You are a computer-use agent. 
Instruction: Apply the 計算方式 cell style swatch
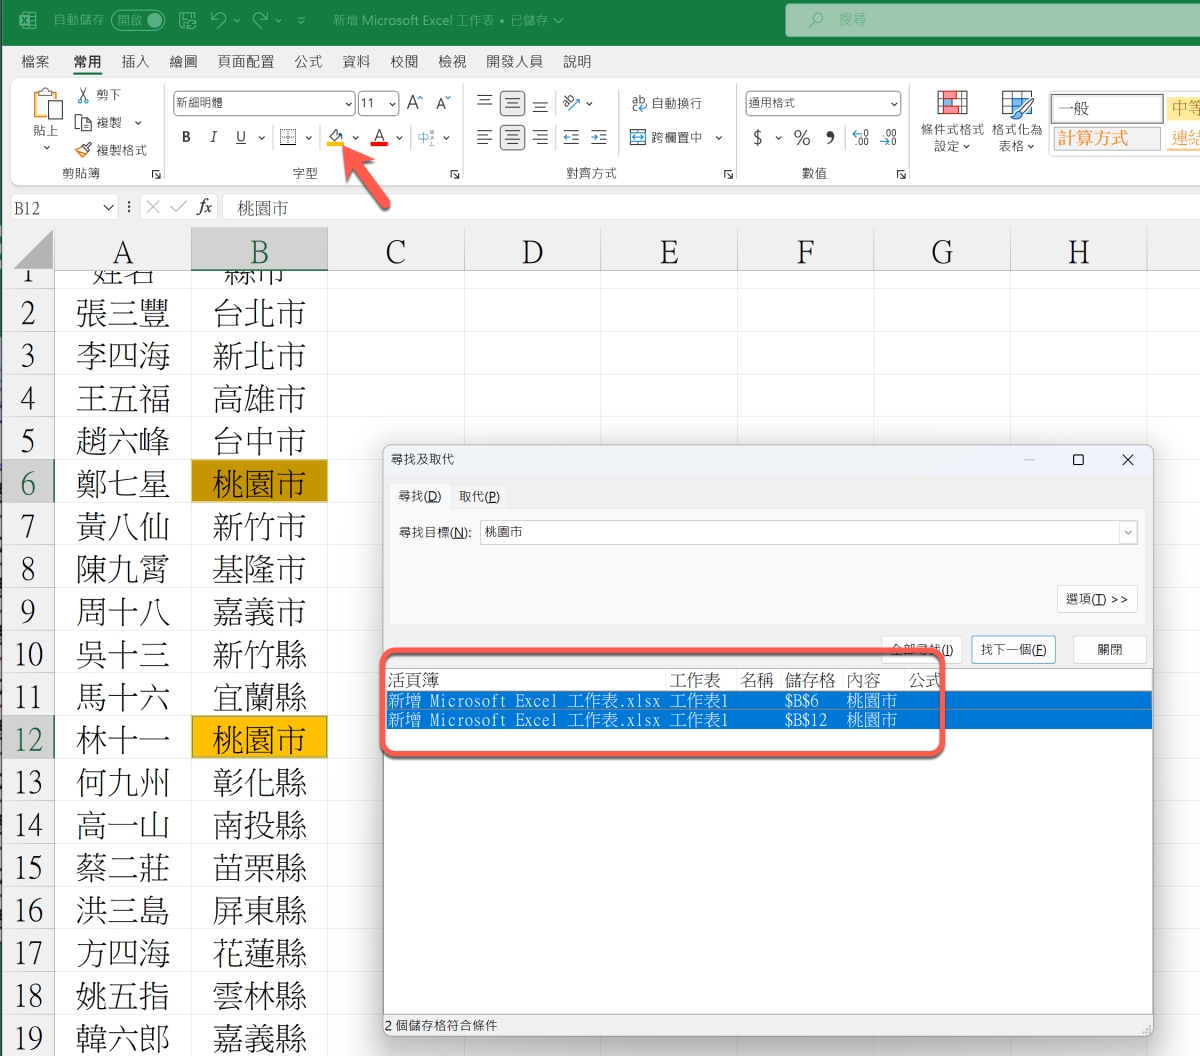tap(1105, 138)
